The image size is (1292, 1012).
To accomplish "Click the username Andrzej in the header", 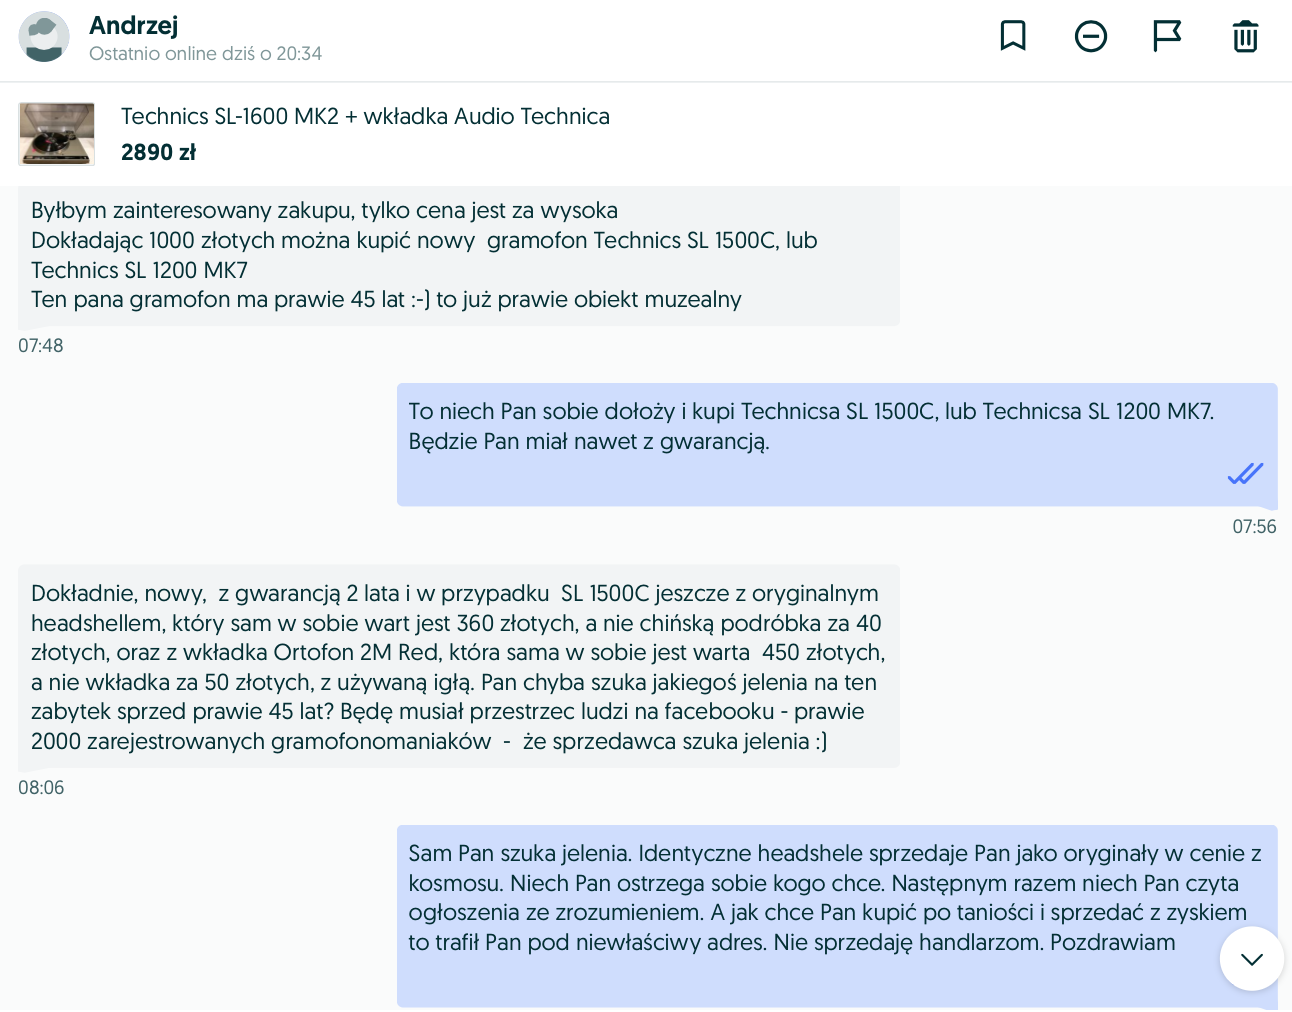I will click(x=133, y=25).
